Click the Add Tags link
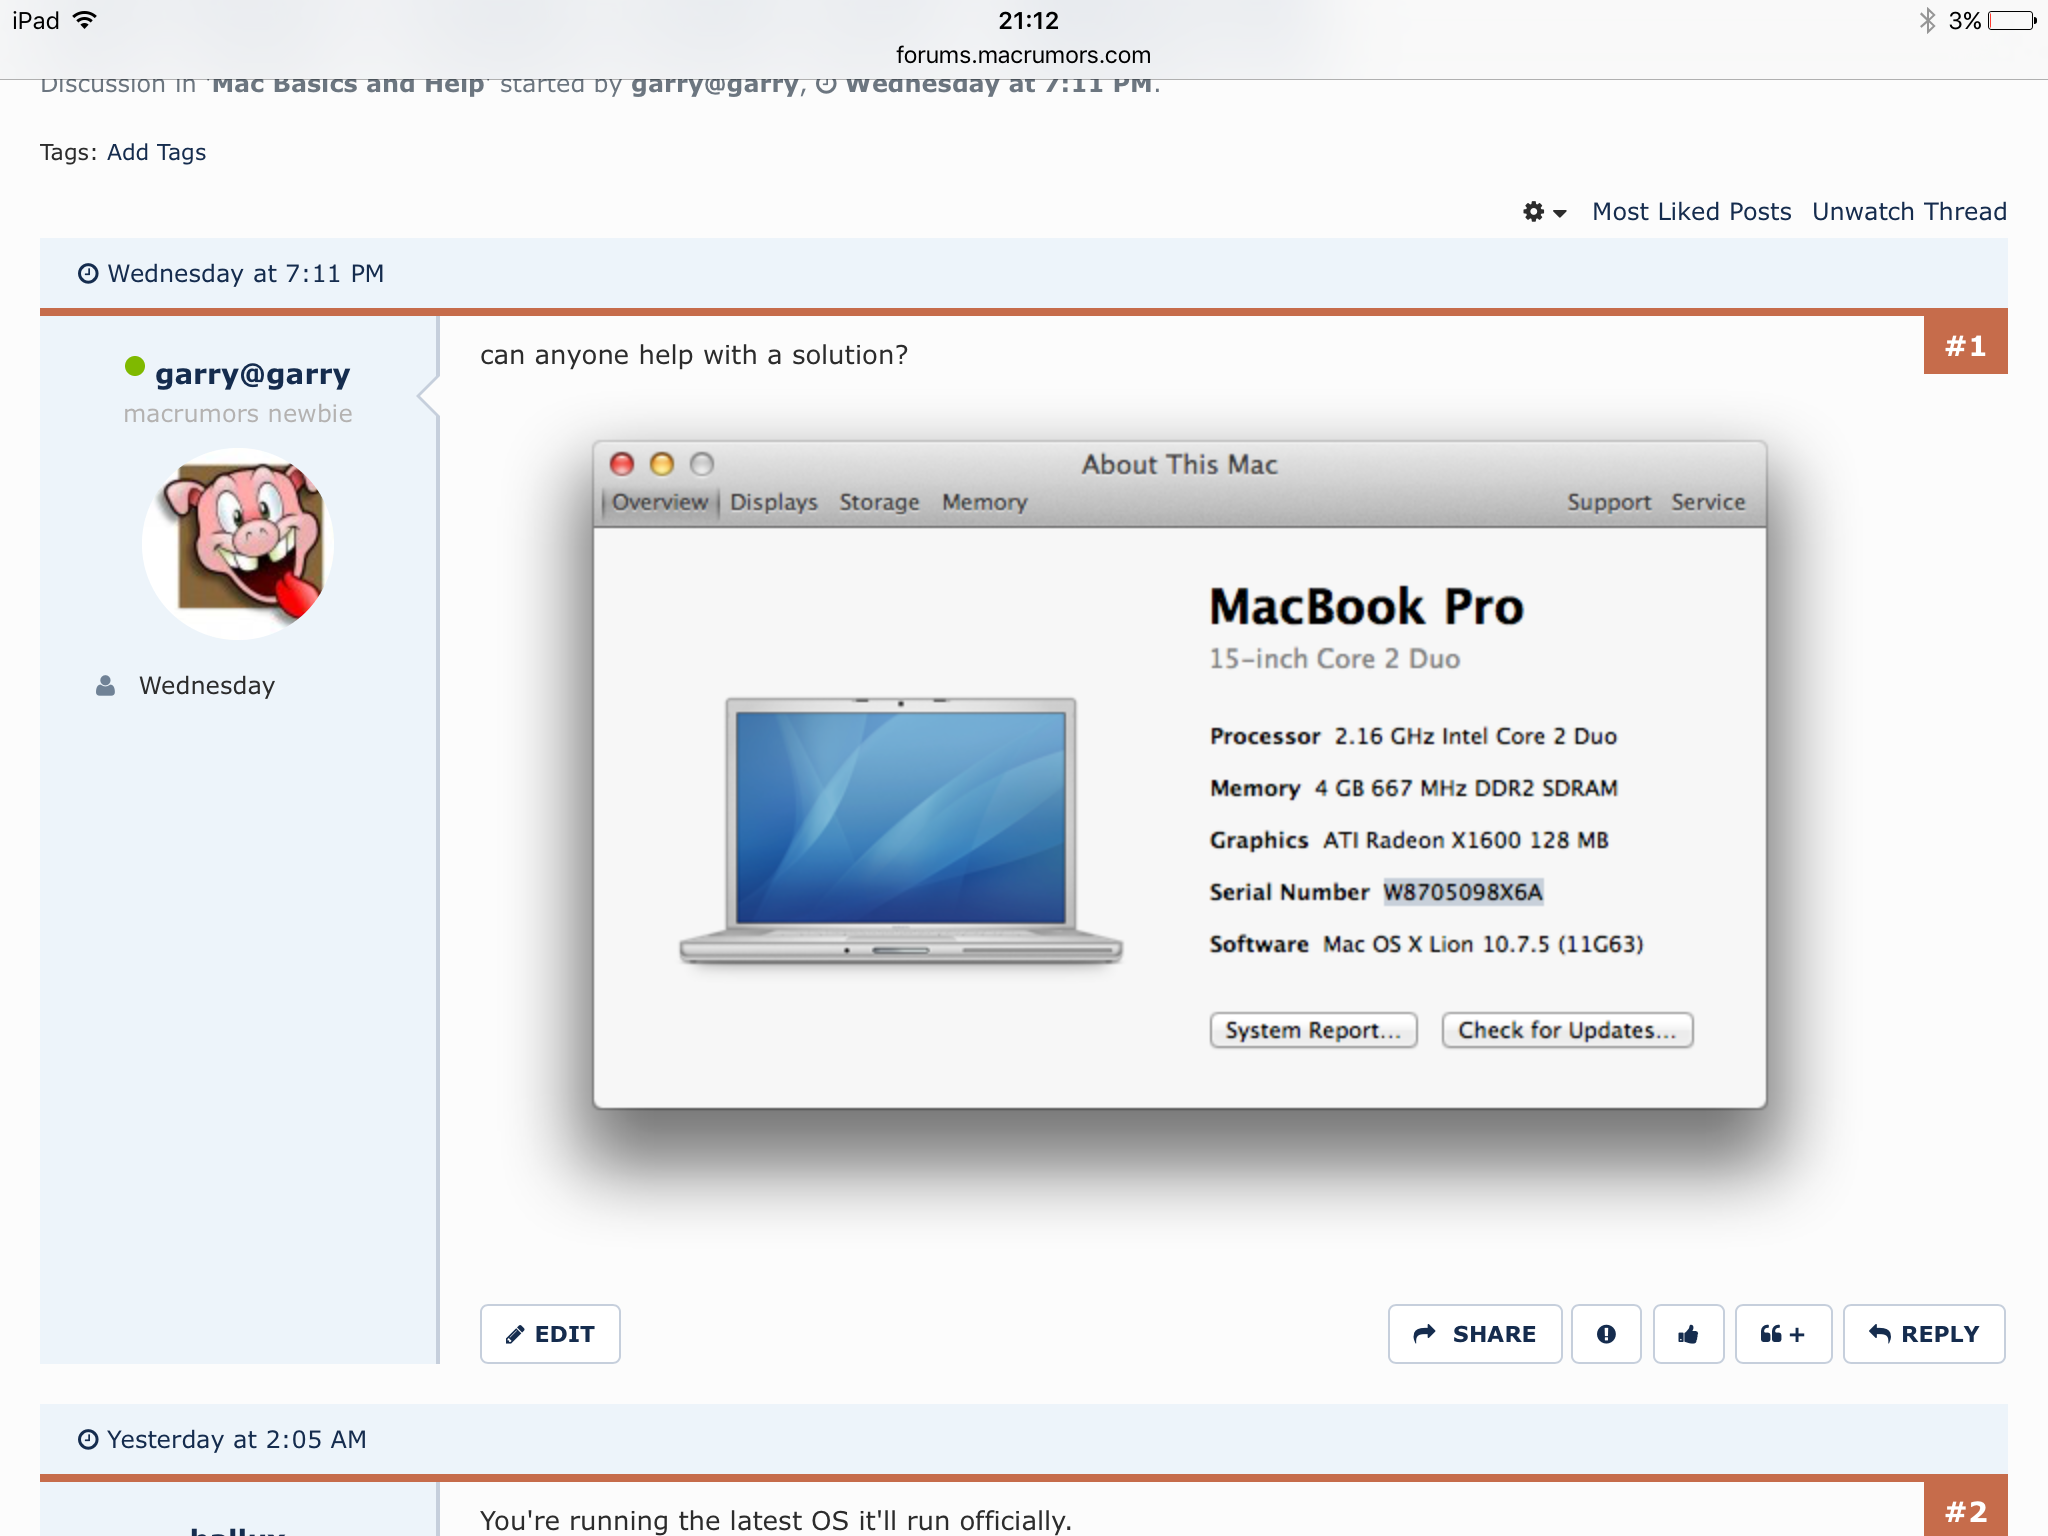 (x=157, y=152)
